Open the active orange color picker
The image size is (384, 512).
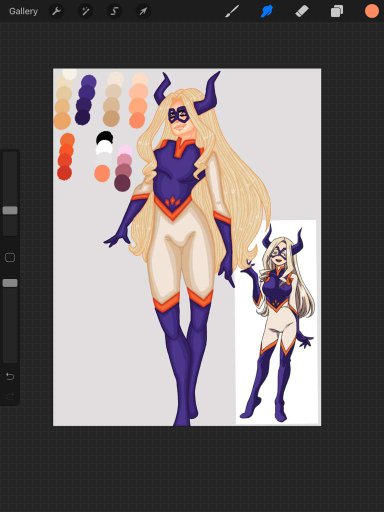tap(372, 11)
